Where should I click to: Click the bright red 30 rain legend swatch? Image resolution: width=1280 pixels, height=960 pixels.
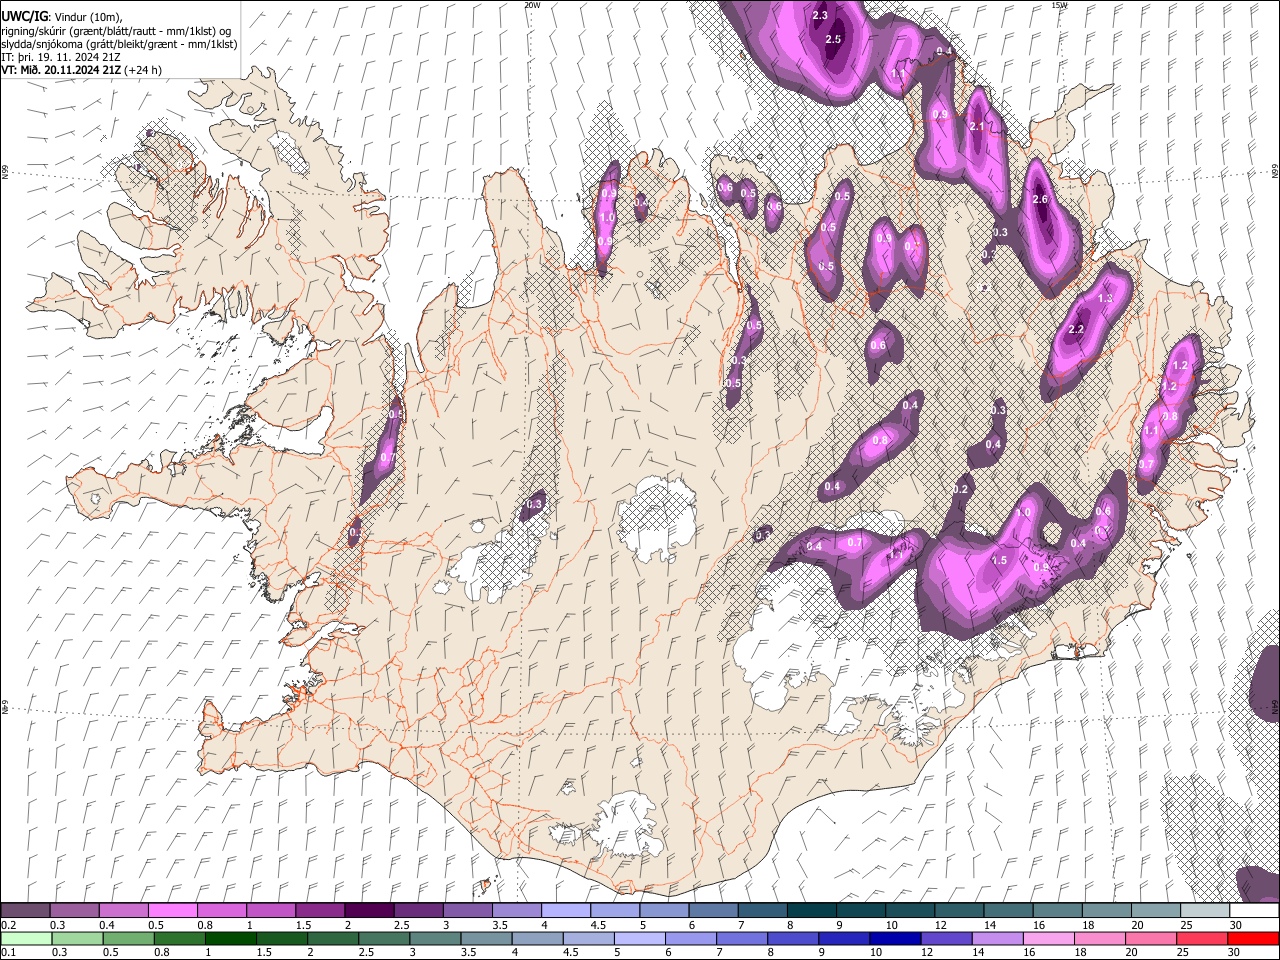click(1253, 938)
